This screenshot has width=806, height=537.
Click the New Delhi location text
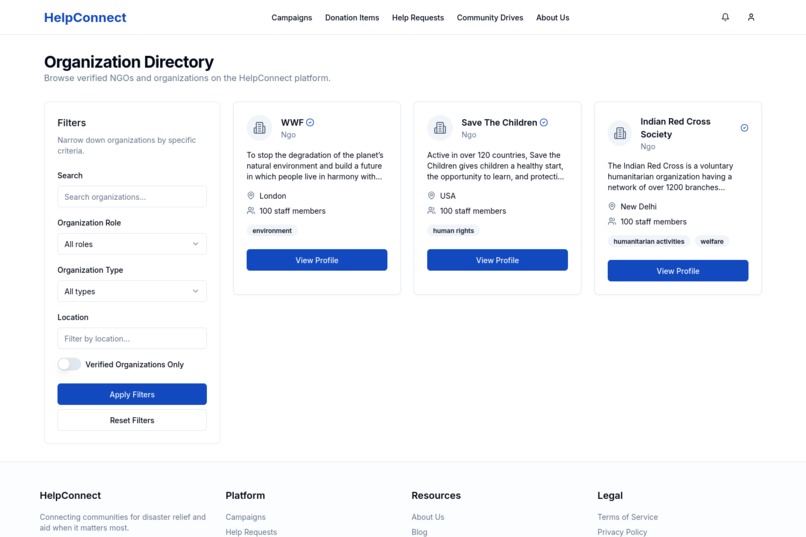click(x=638, y=207)
